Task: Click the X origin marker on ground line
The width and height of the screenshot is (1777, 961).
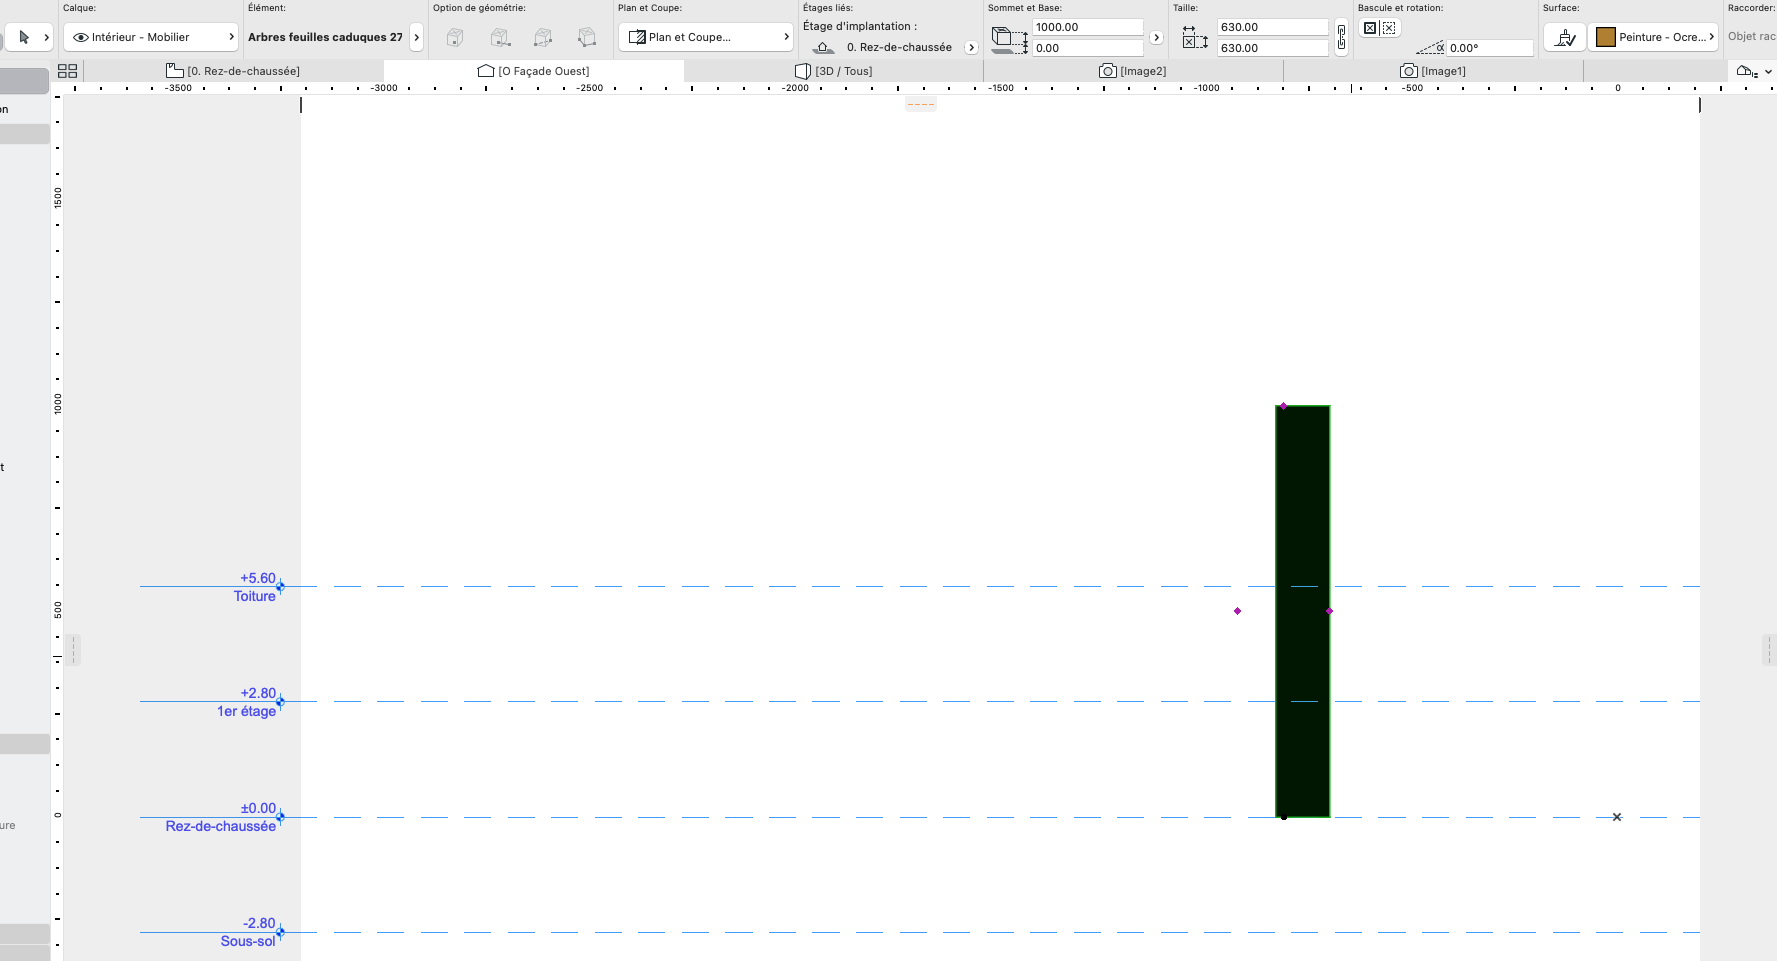Action: (x=1617, y=817)
